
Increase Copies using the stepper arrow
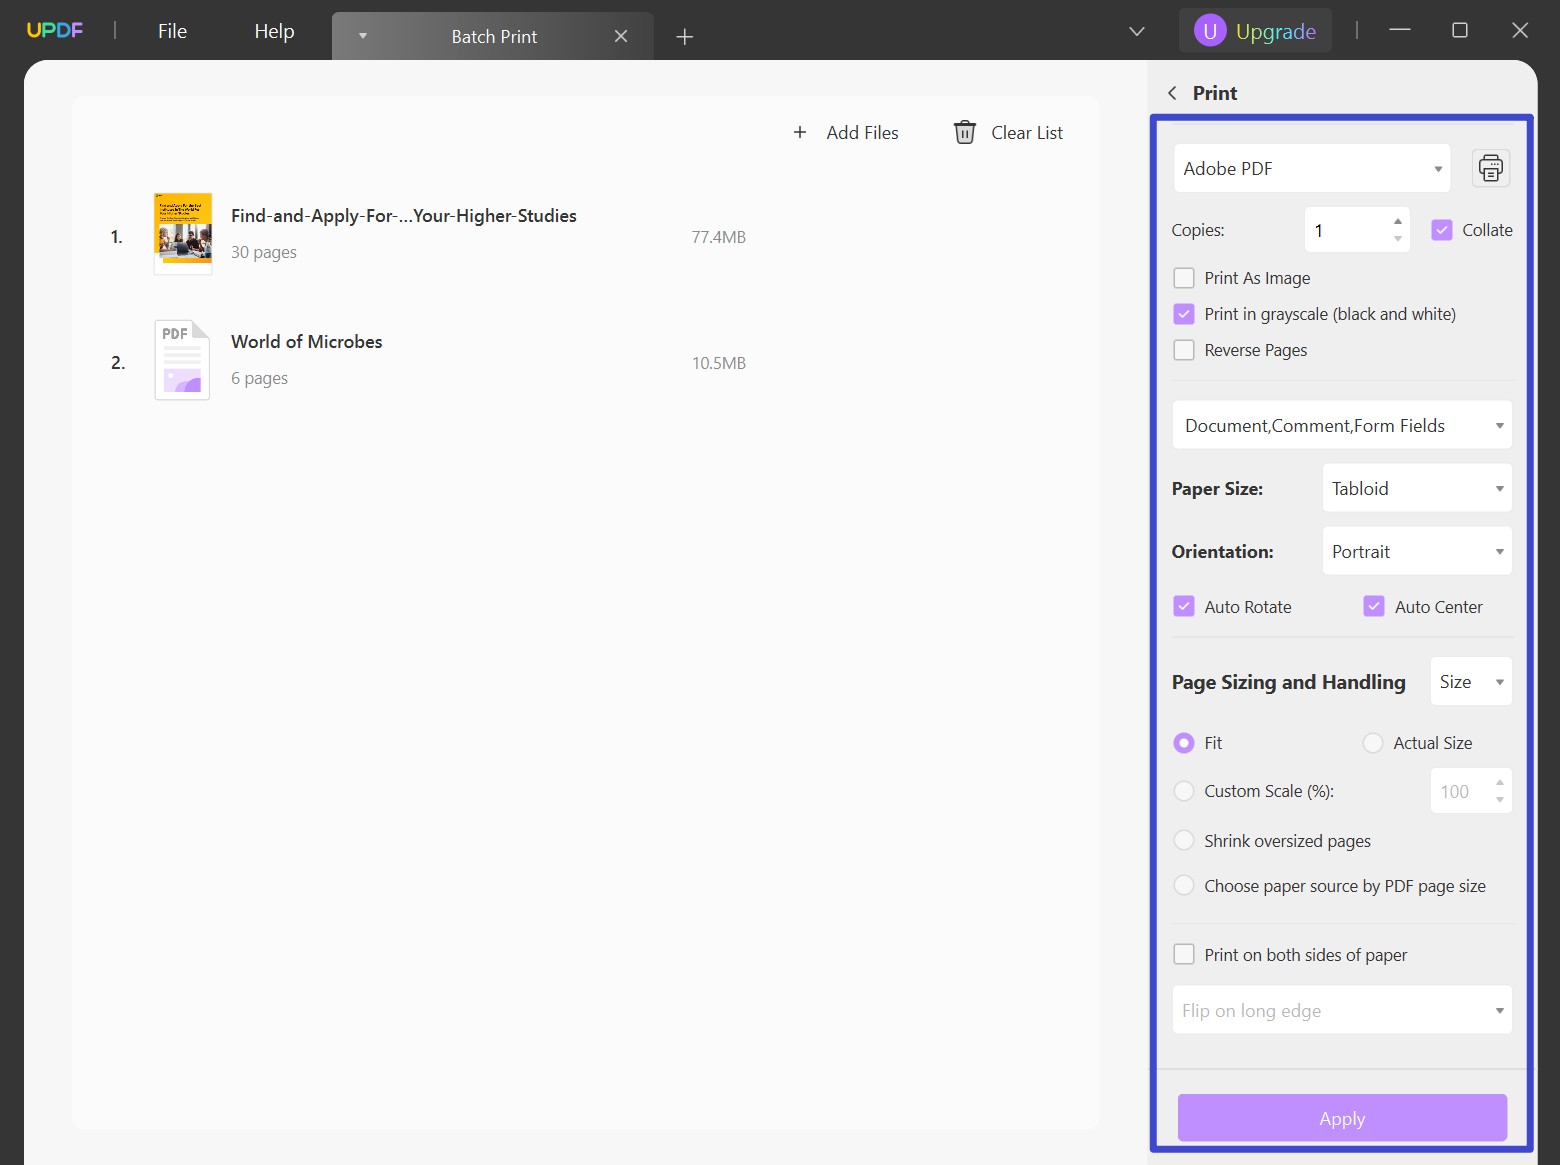tap(1397, 221)
